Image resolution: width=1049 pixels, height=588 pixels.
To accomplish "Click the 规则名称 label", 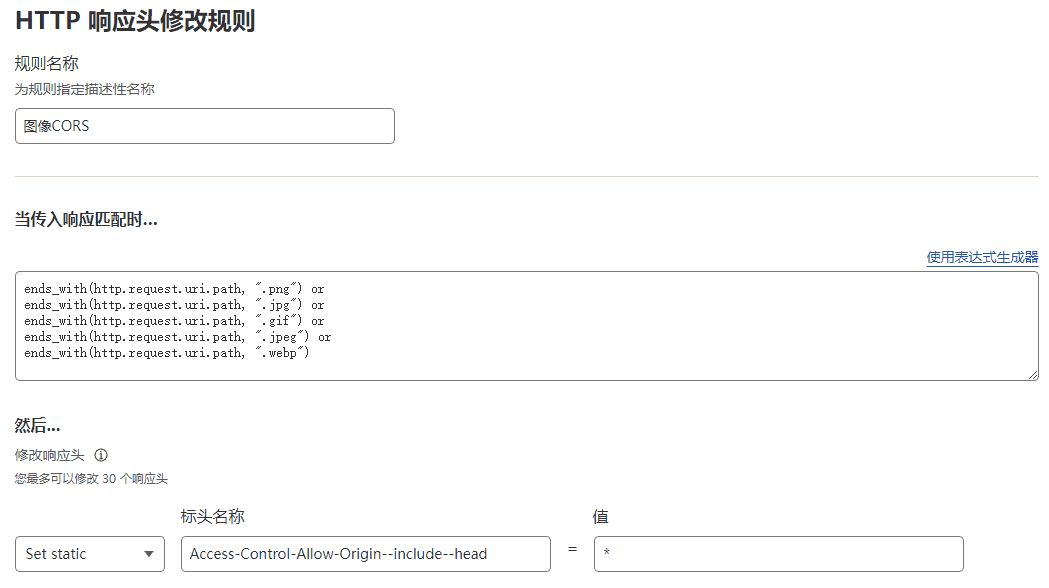I will [x=47, y=64].
